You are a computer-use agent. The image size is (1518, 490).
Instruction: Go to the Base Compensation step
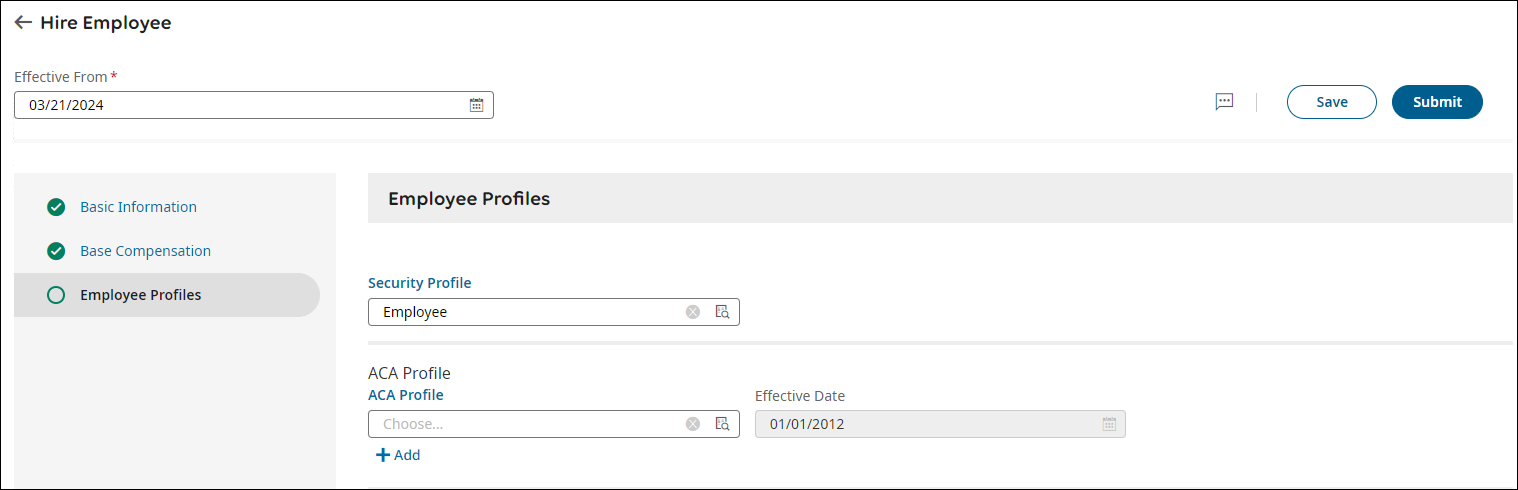coord(145,251)
